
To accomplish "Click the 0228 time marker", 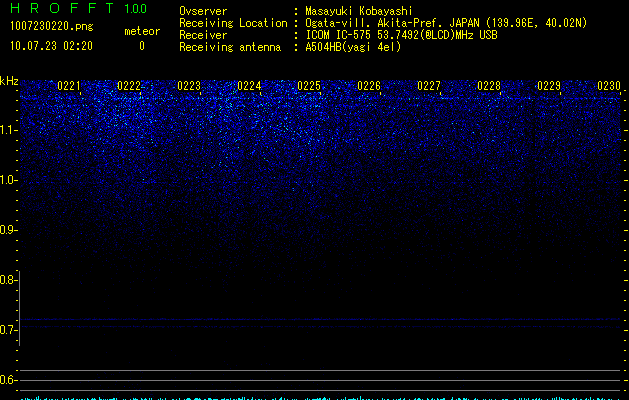I will 489,86.
